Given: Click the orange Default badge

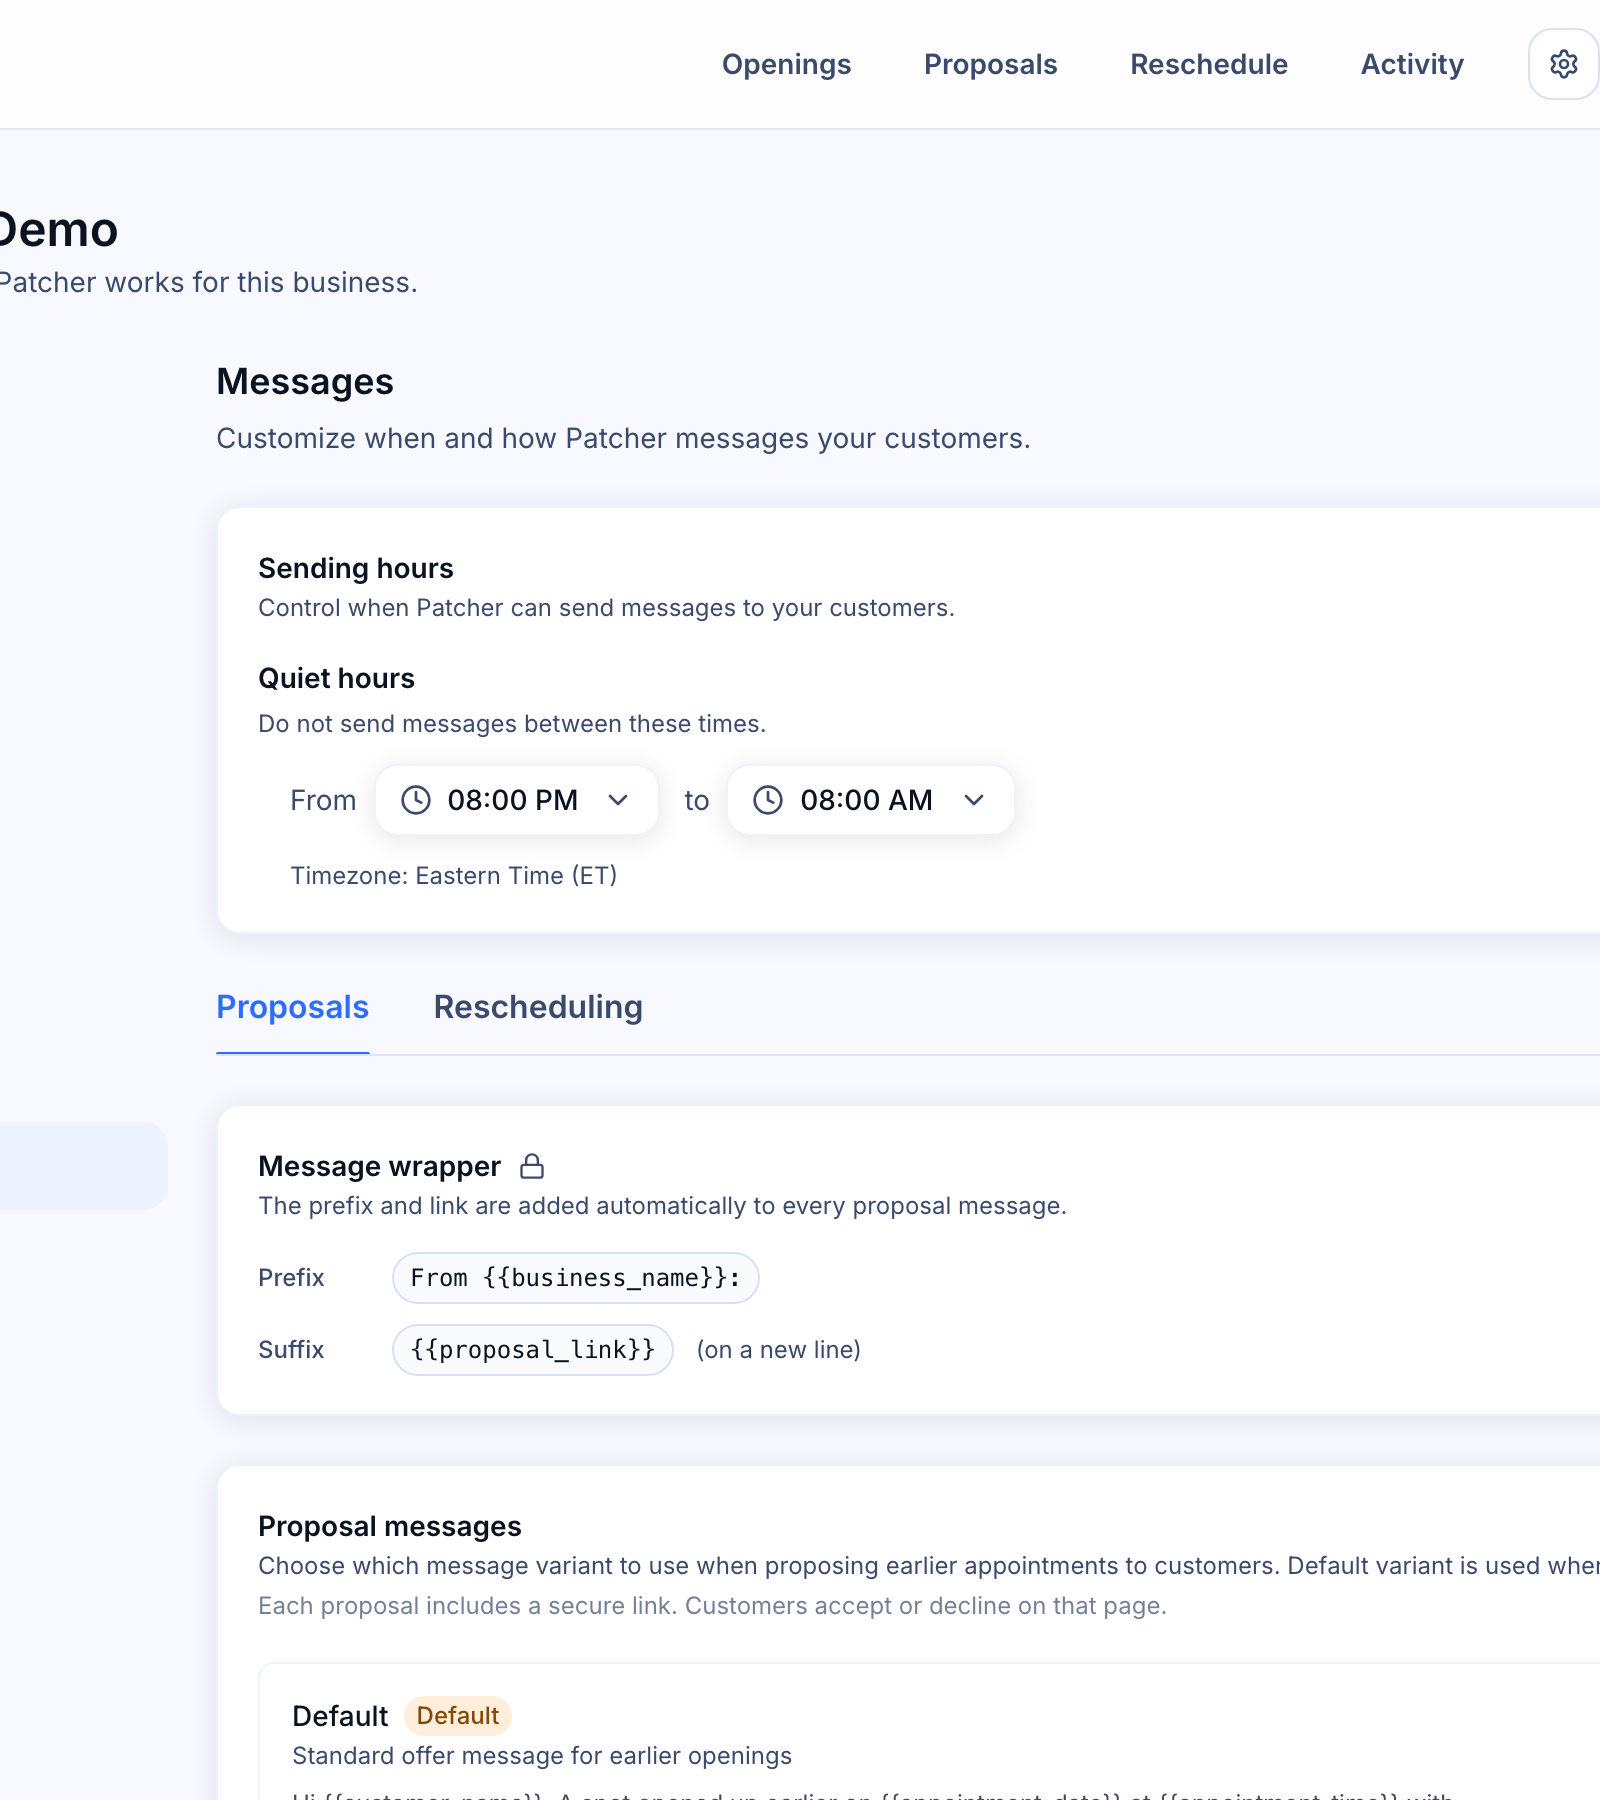Looking at the screenshot, I should 458,1716.
